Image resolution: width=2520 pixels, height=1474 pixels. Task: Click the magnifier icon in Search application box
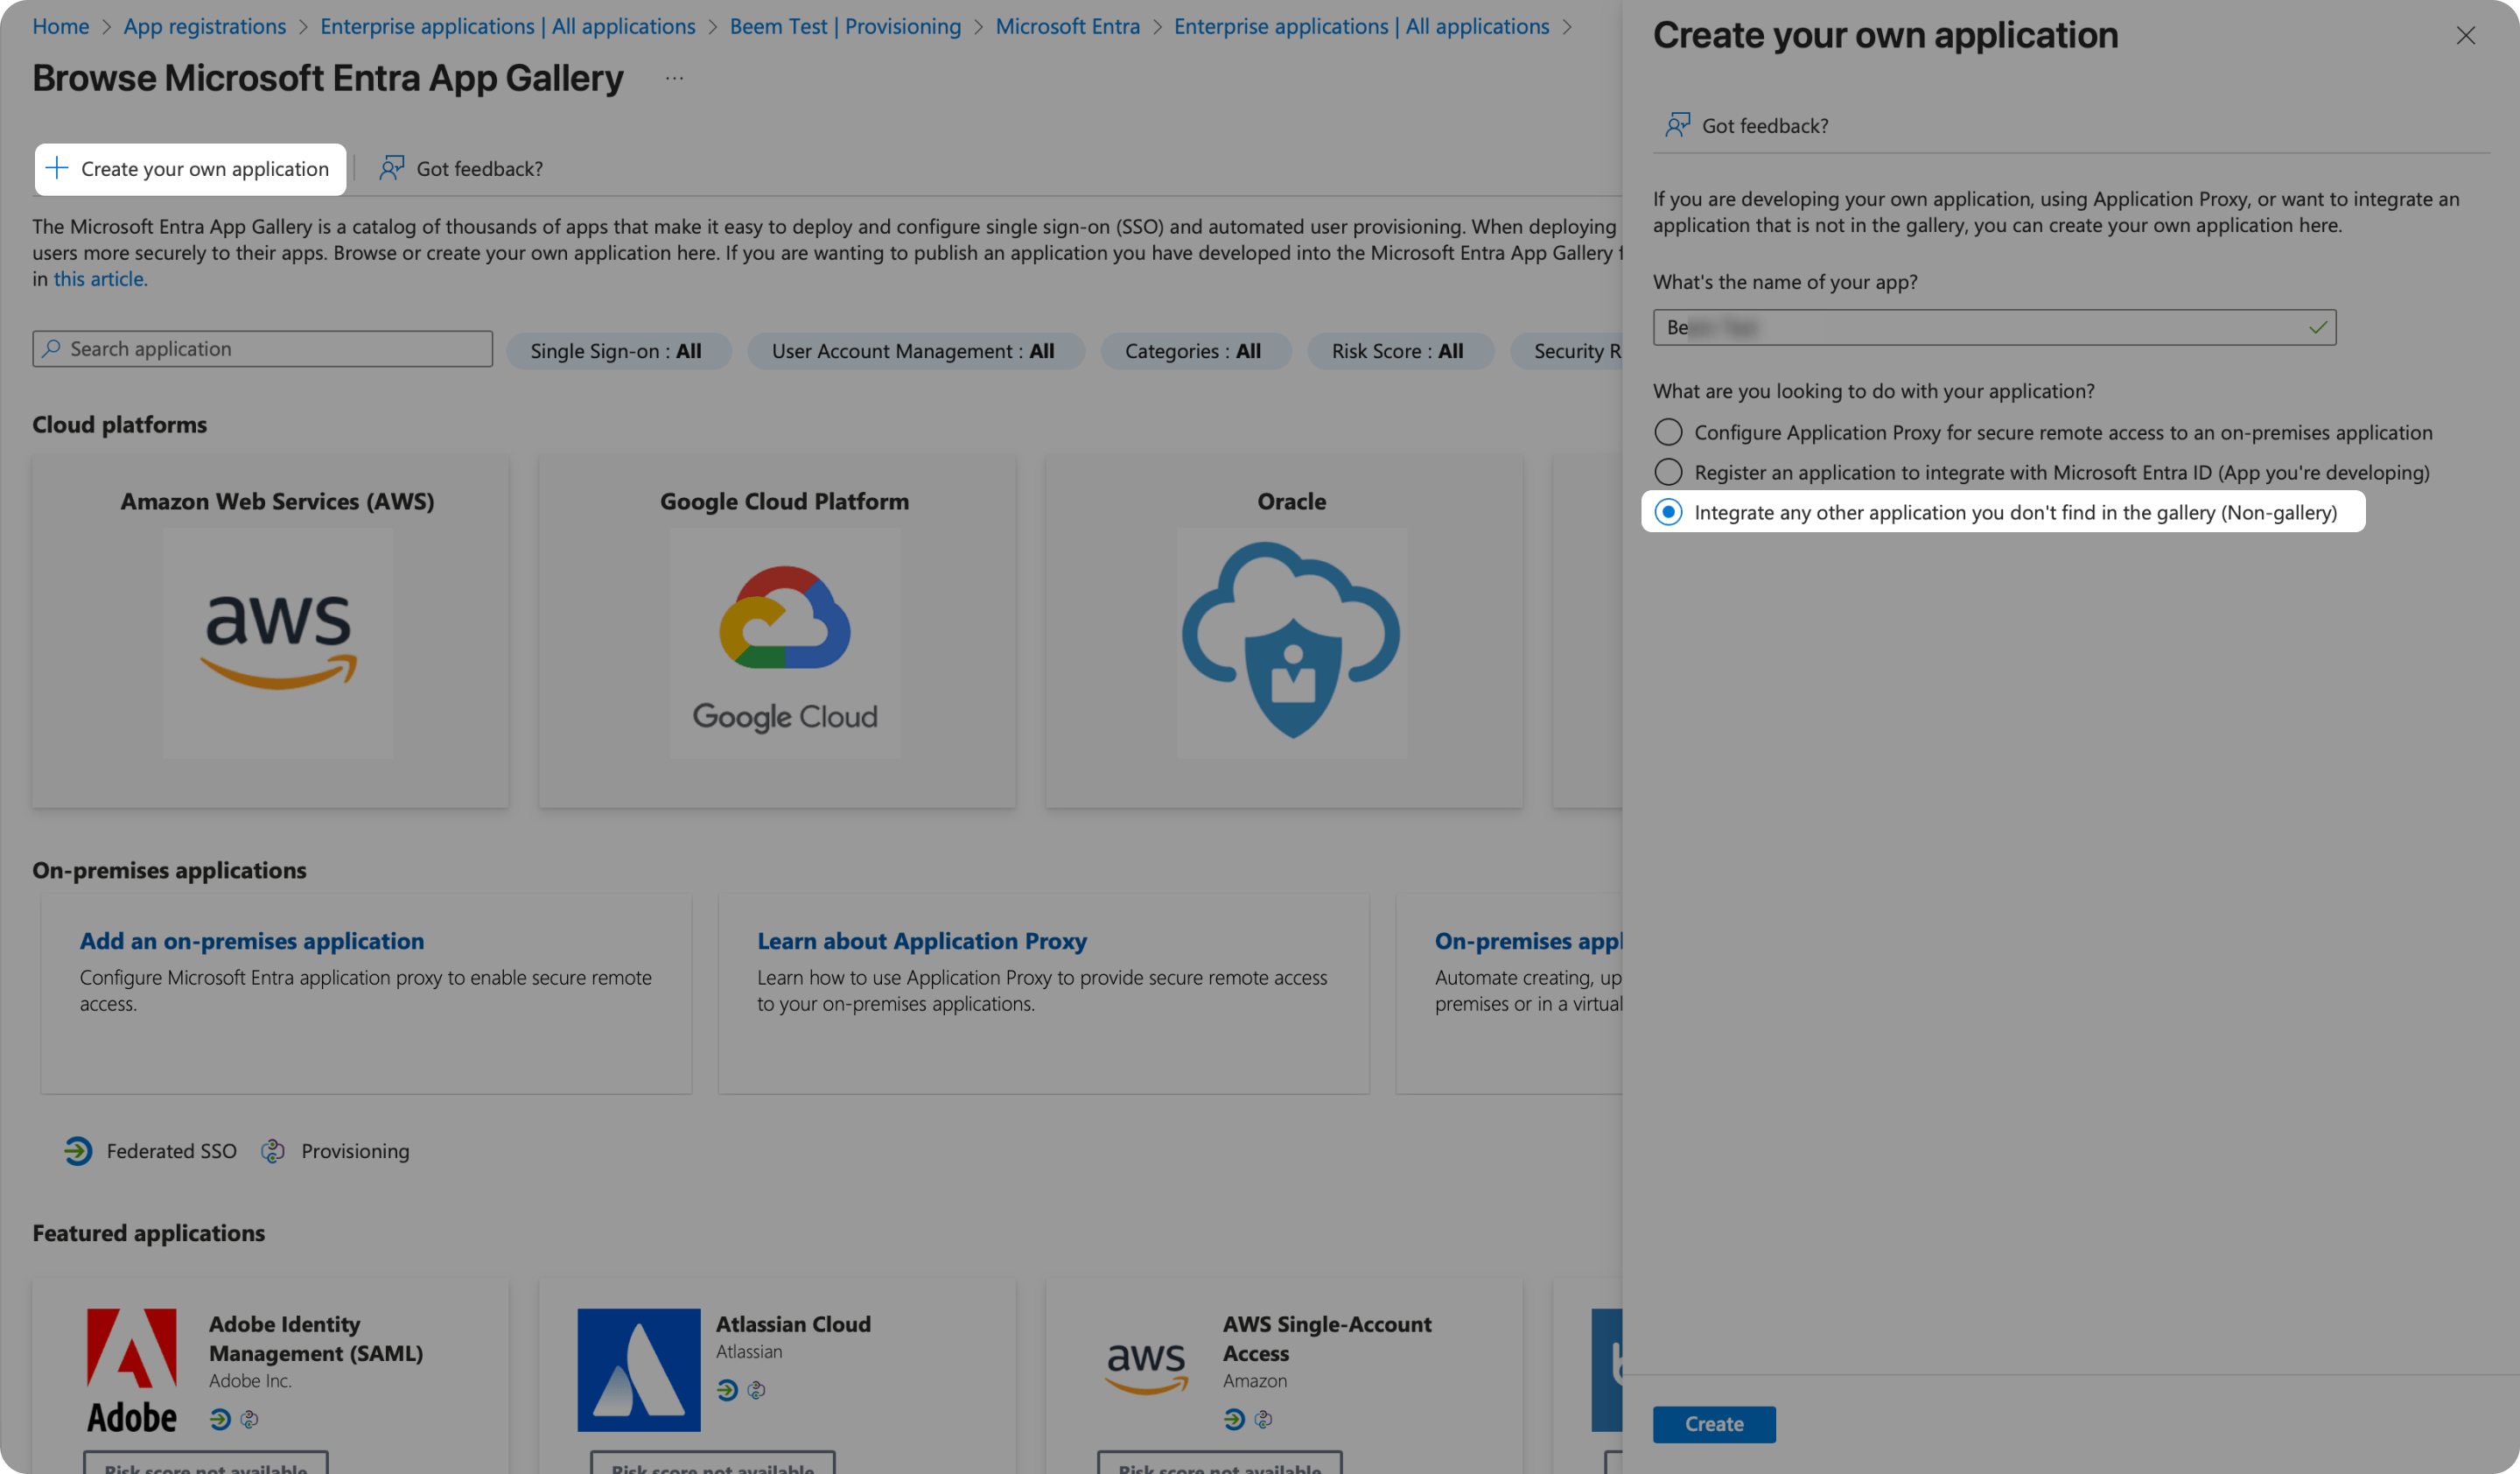coord(52,349)
